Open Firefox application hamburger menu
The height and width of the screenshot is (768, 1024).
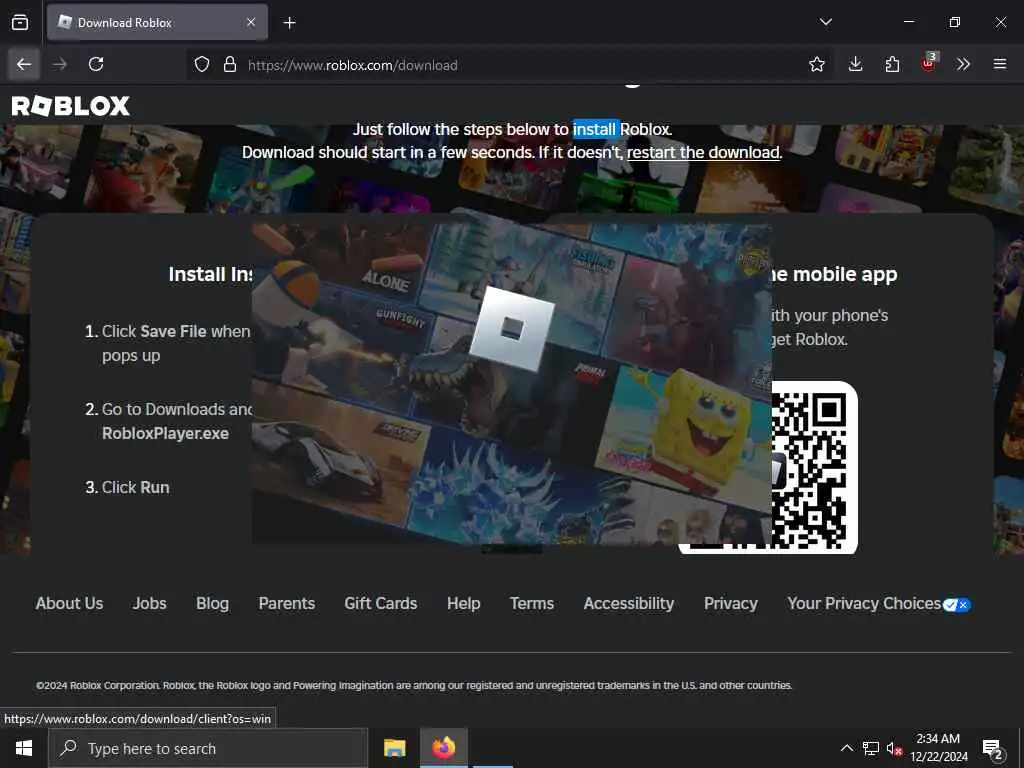[x=1000, y=64]
